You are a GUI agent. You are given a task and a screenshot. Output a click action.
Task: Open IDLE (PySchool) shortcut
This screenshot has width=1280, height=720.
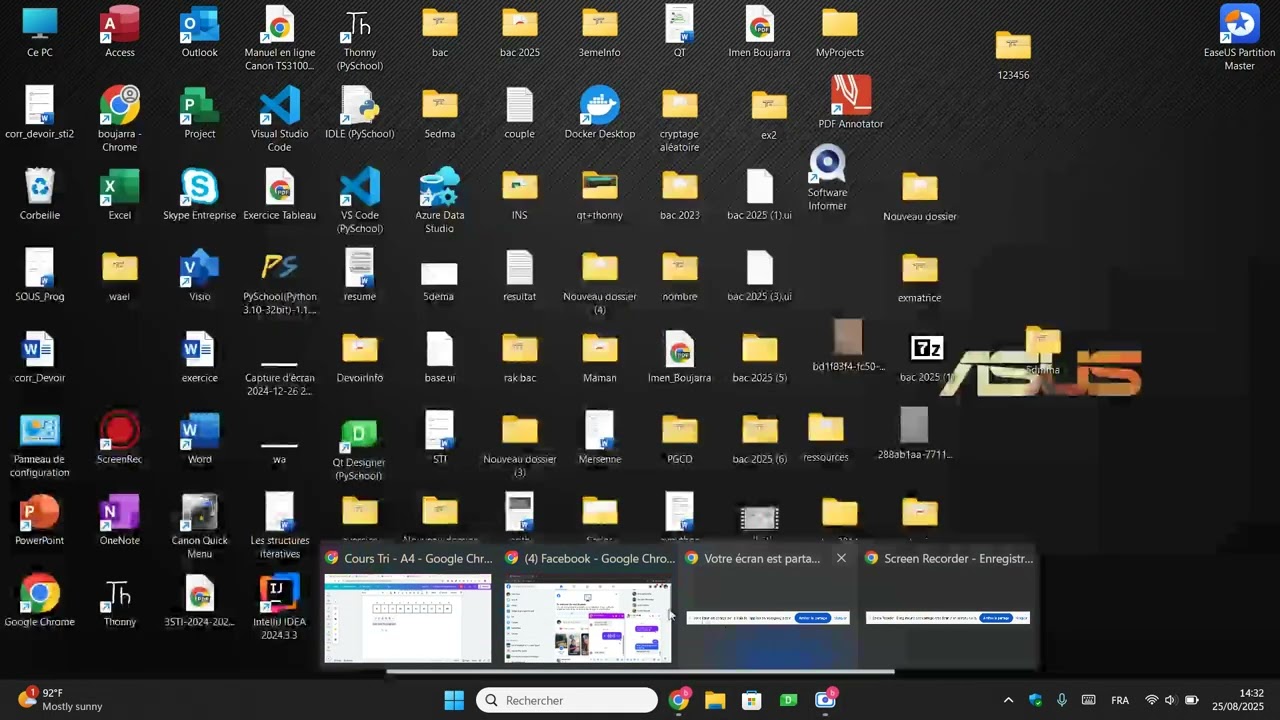pyautogui.click(x=360, y=112)
